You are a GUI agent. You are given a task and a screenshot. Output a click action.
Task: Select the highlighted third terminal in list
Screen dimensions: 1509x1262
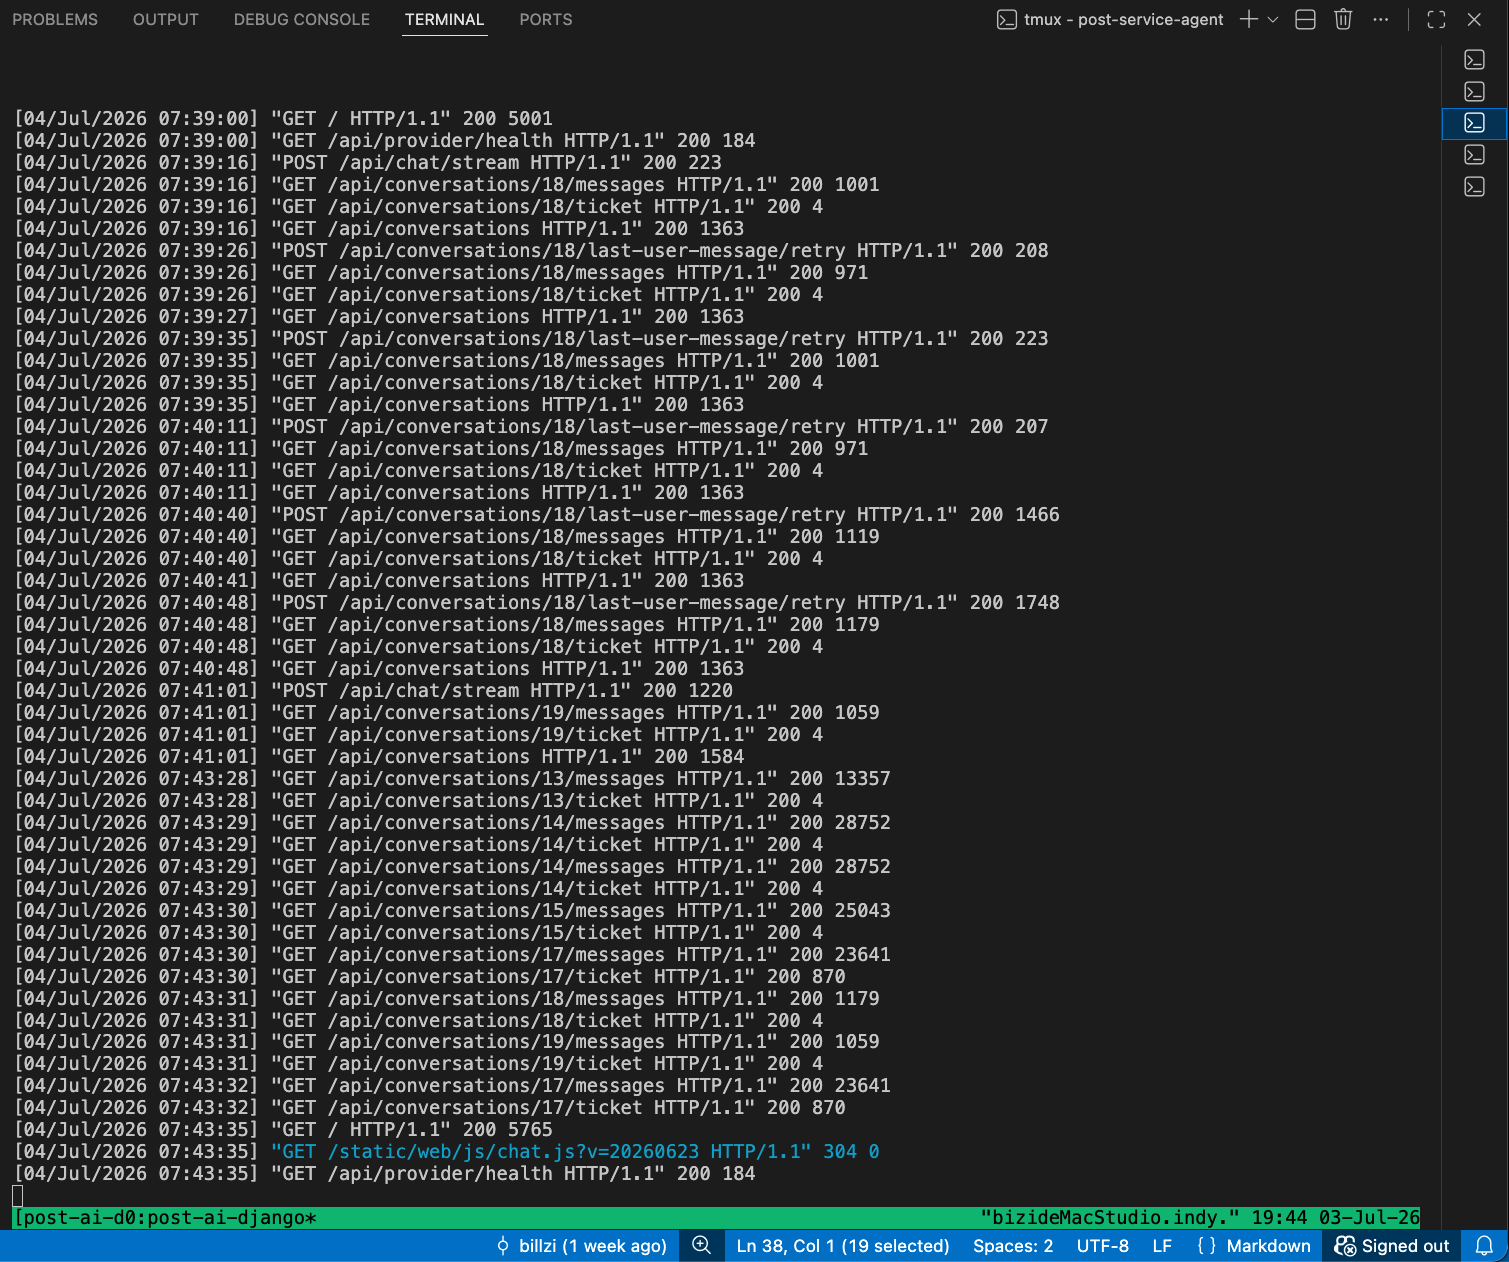click(x=1474, y=123)
